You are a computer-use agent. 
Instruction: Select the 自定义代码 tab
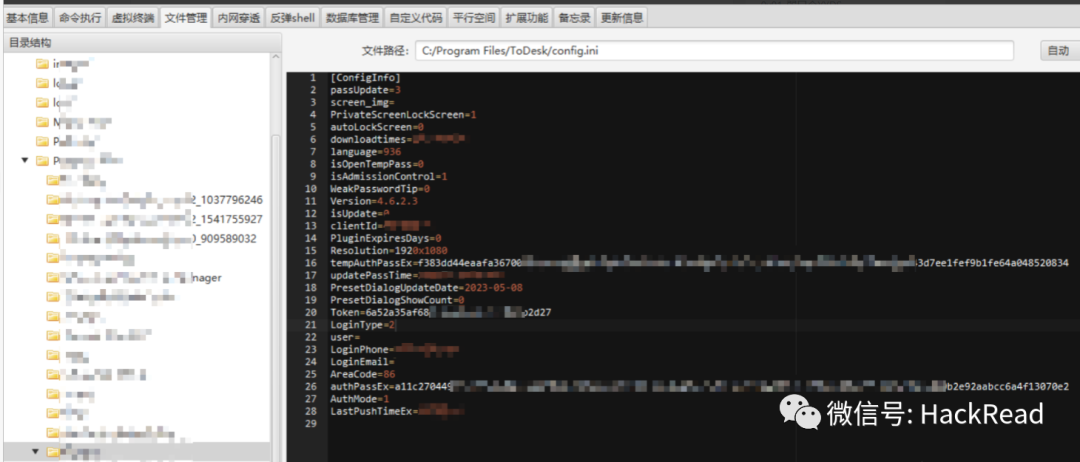coord(415,18)
